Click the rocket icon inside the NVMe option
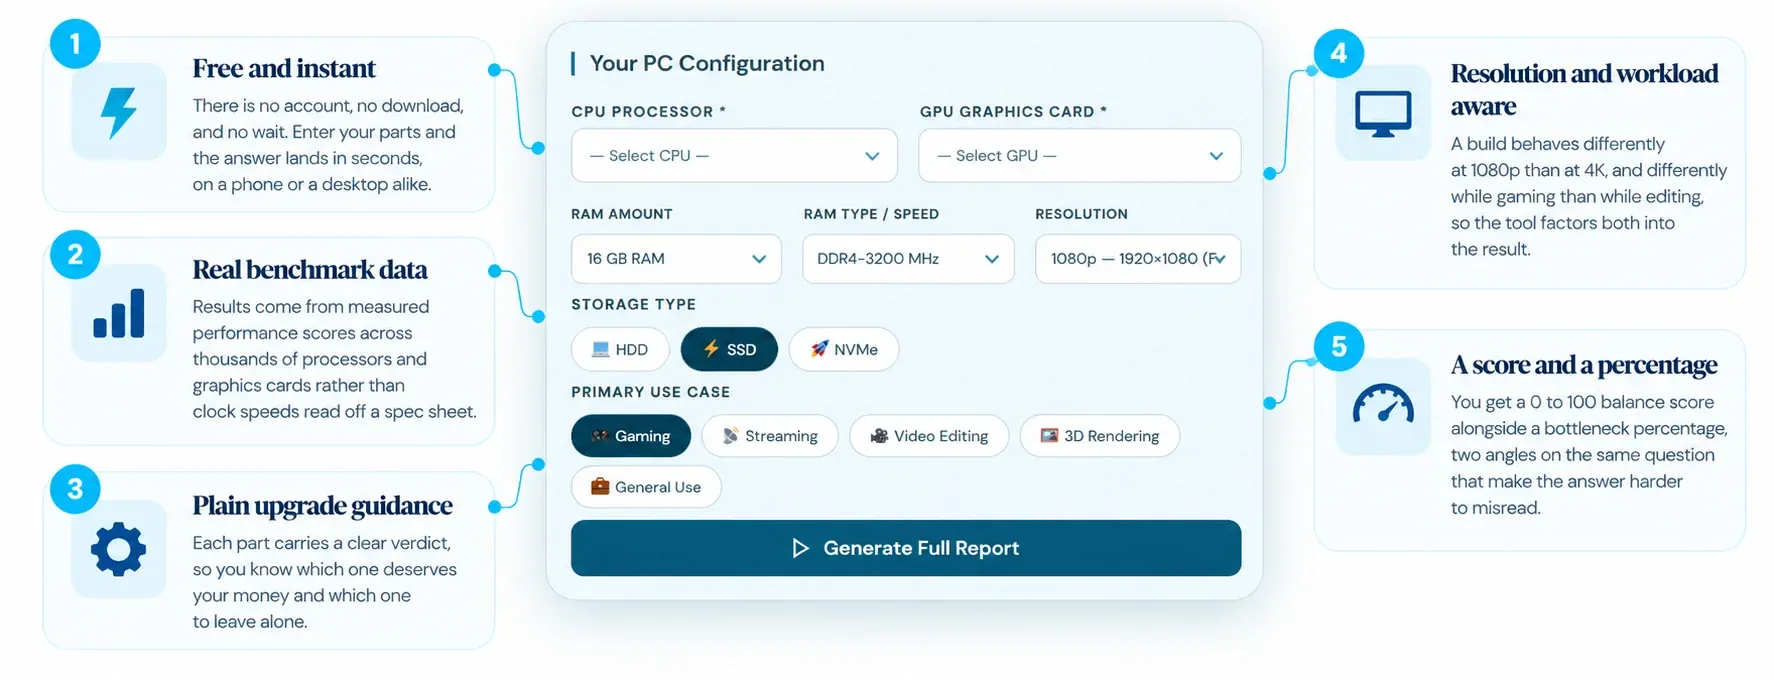 point(819,348)
